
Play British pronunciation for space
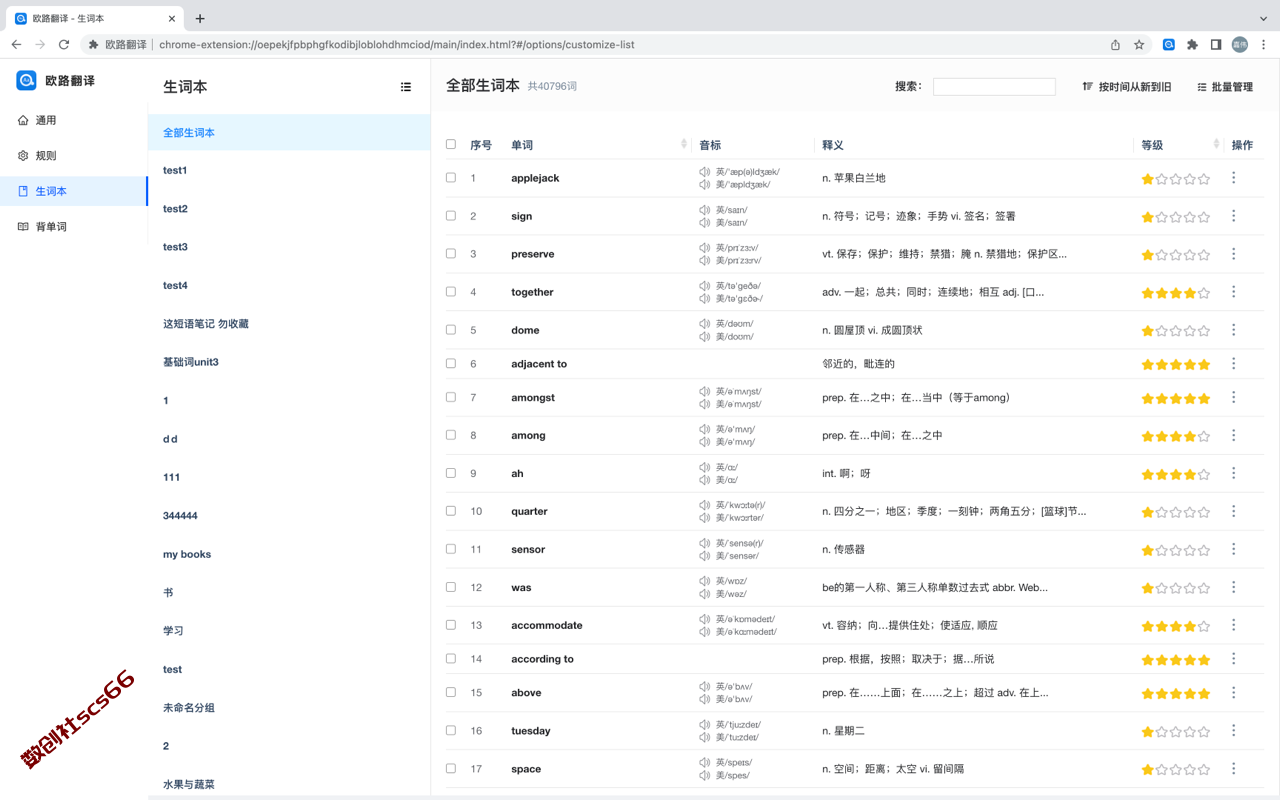tap(705, 763)
